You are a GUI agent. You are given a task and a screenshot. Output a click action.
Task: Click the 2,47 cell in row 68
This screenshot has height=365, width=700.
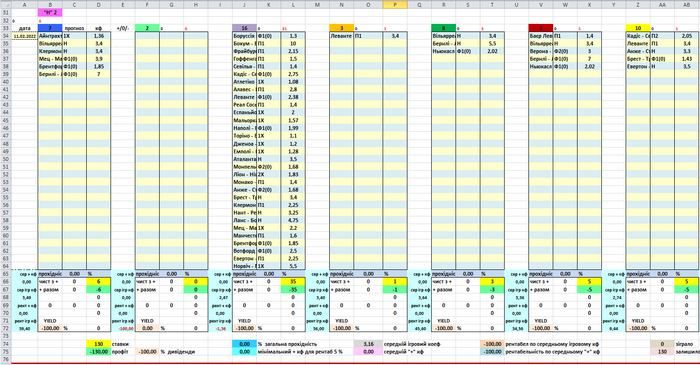(x=220, y=297)
